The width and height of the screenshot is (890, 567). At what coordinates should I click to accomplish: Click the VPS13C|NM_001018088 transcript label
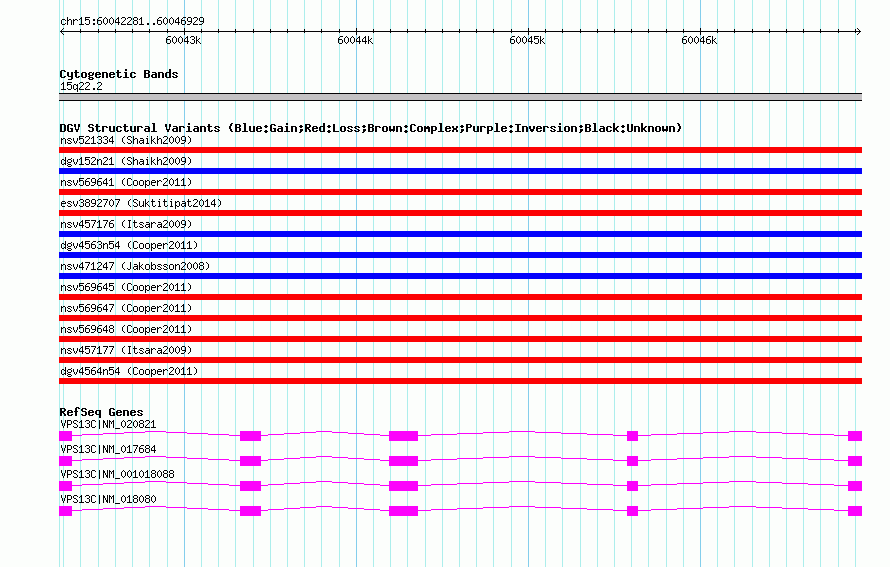(117, 474)
